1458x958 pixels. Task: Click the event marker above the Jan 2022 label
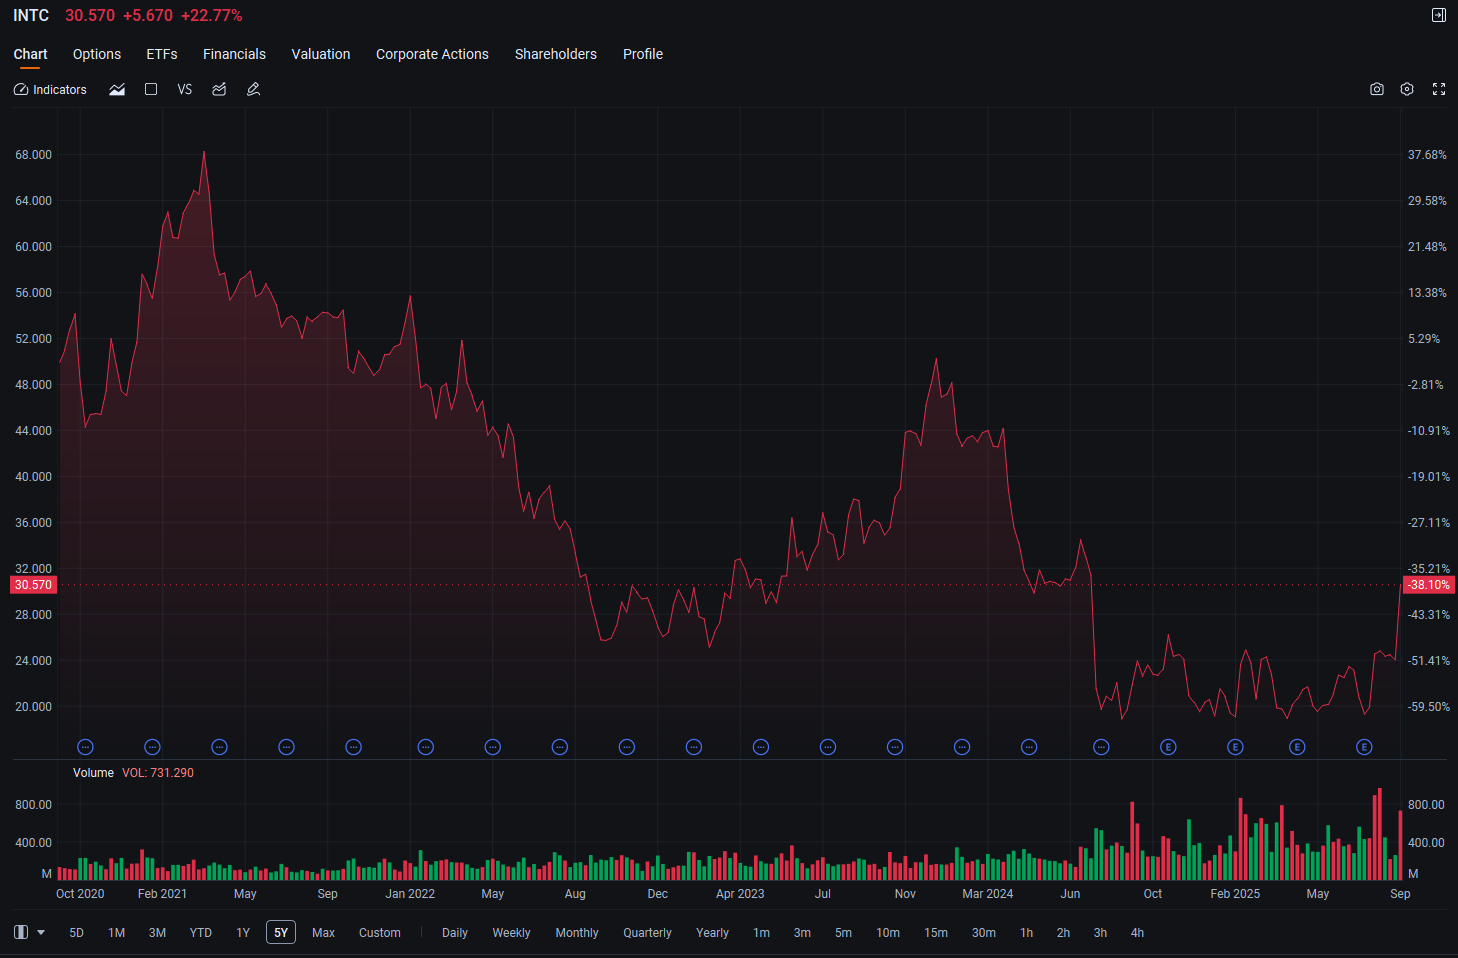click(x=426, y=747)
